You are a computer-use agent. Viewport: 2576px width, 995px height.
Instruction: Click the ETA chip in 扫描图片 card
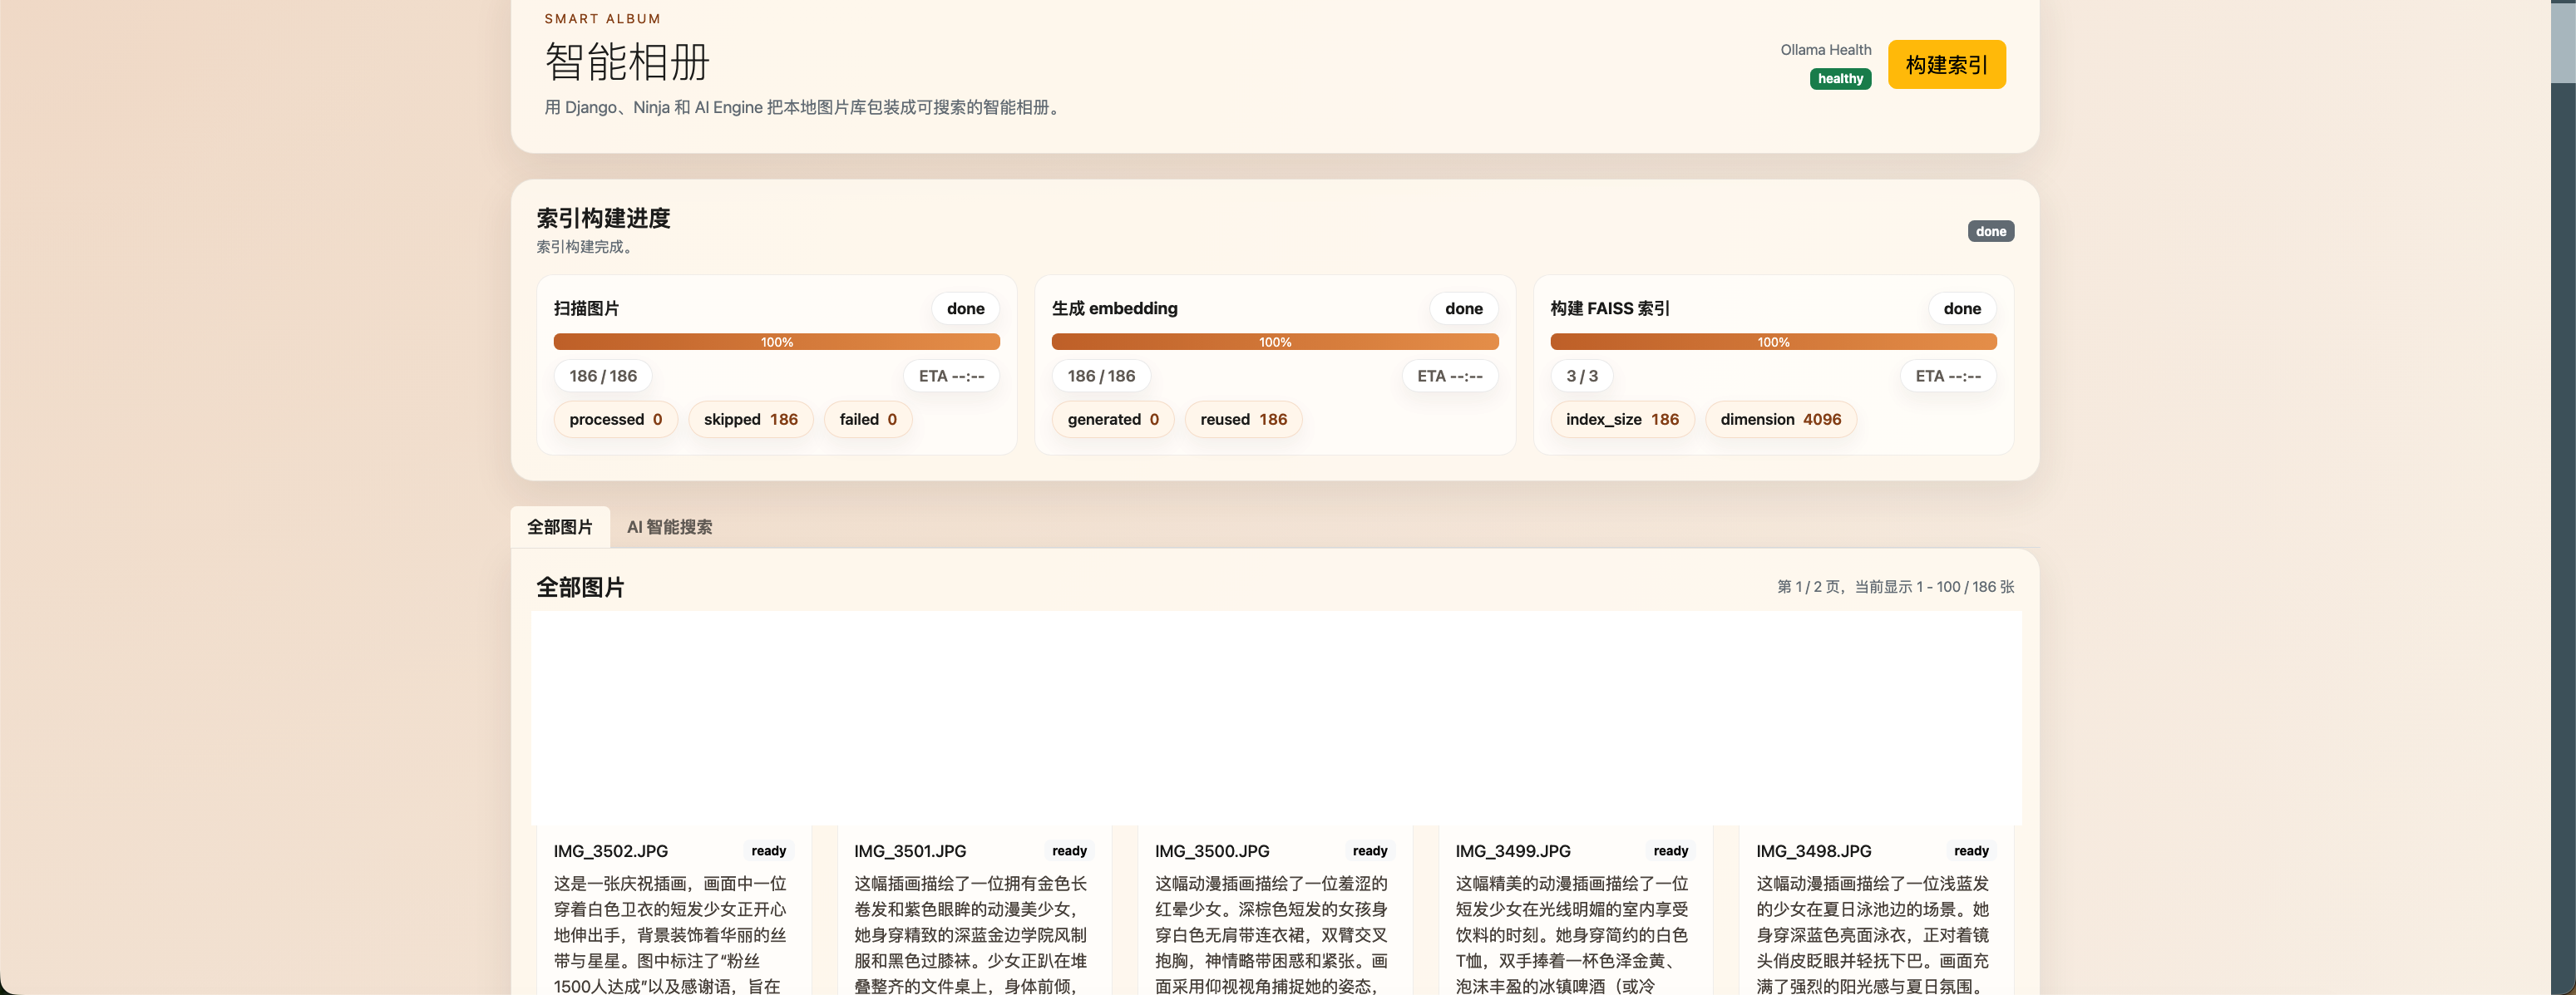point(951,377)
